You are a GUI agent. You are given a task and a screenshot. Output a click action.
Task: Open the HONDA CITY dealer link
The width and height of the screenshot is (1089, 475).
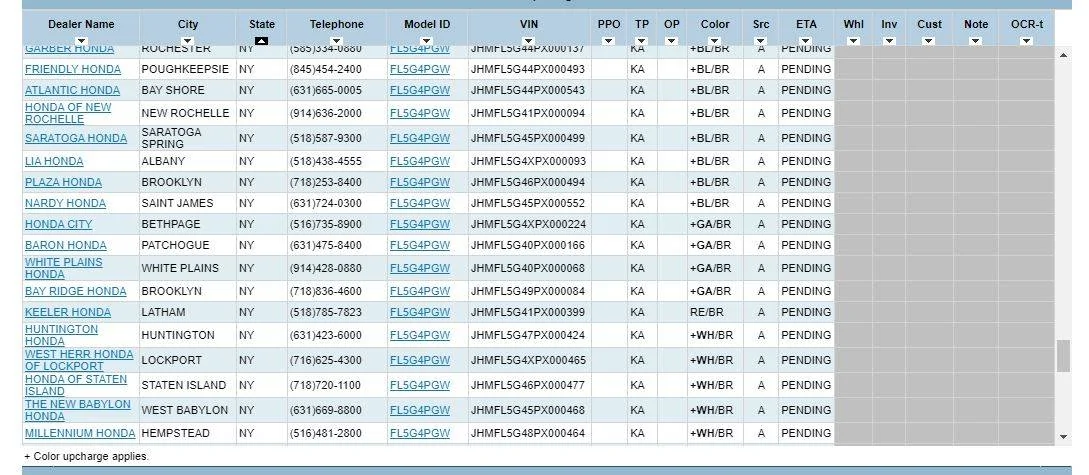coord(58,224)
